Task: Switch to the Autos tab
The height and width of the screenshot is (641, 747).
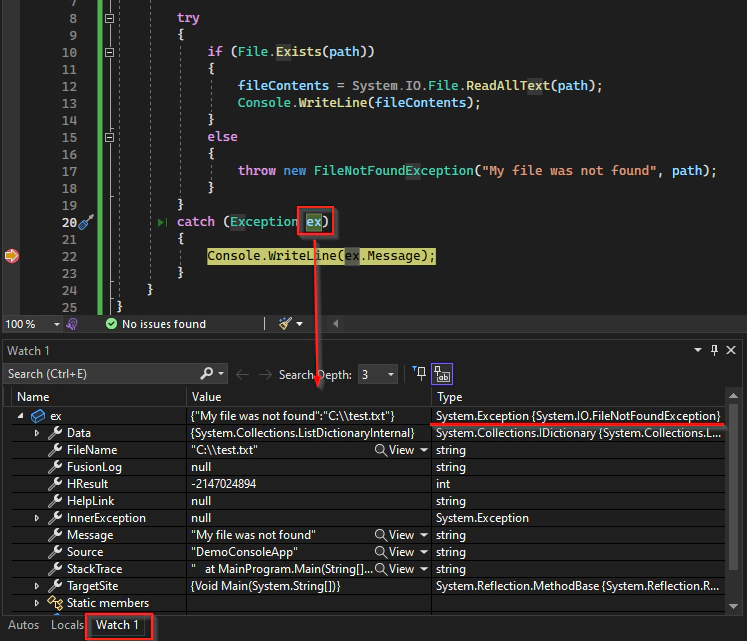Action: 23,625
